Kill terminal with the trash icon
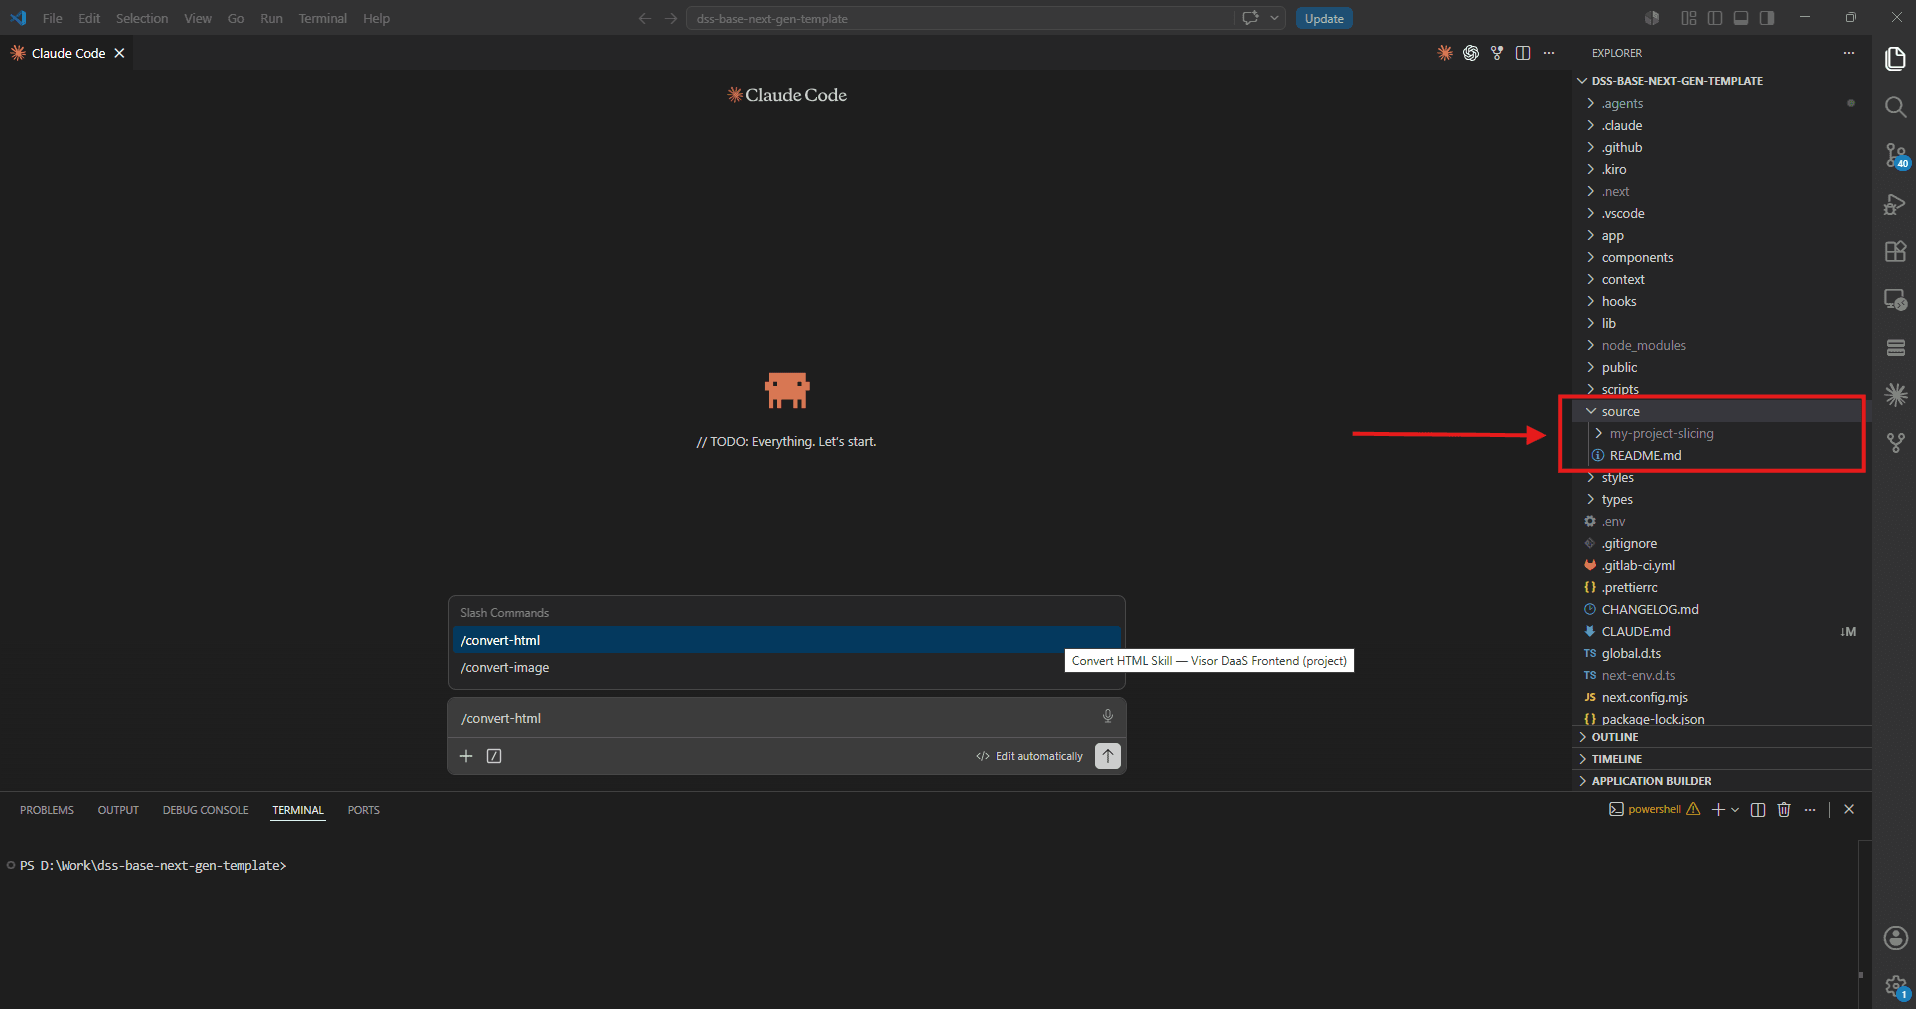The width and height of the screenshot is (1916, 1009). tap(1784, 810)
